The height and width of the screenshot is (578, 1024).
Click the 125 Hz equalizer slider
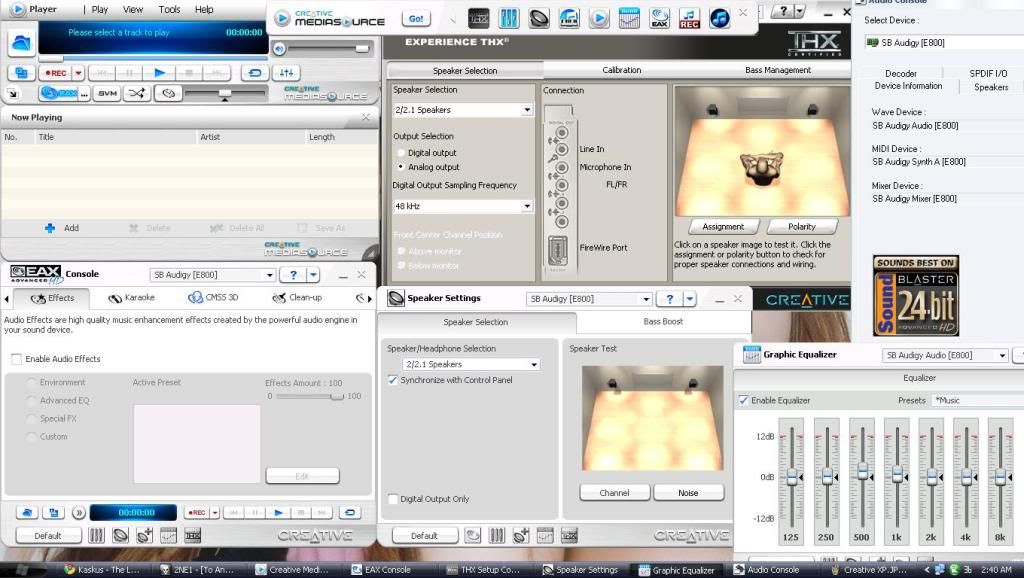[x=792, y=477]
